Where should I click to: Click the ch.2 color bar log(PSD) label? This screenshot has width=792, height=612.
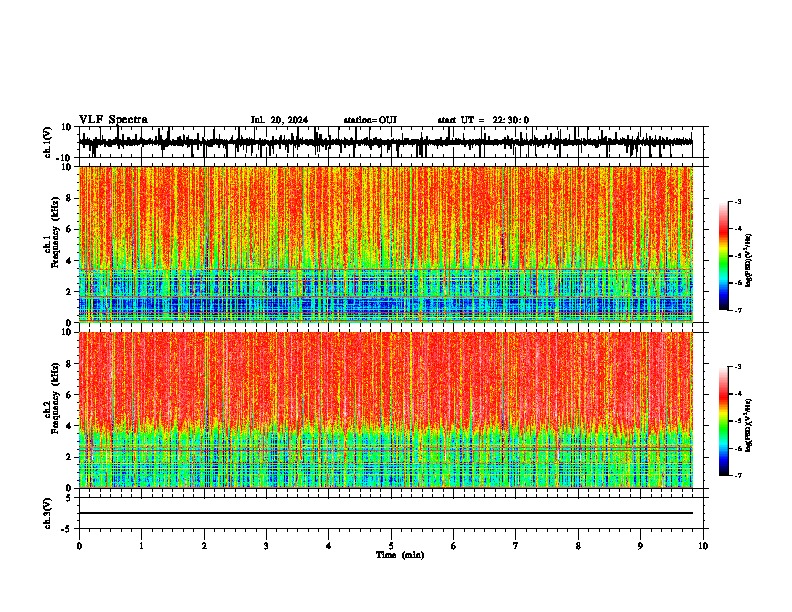pyautogui.click(x=749, y=426)
